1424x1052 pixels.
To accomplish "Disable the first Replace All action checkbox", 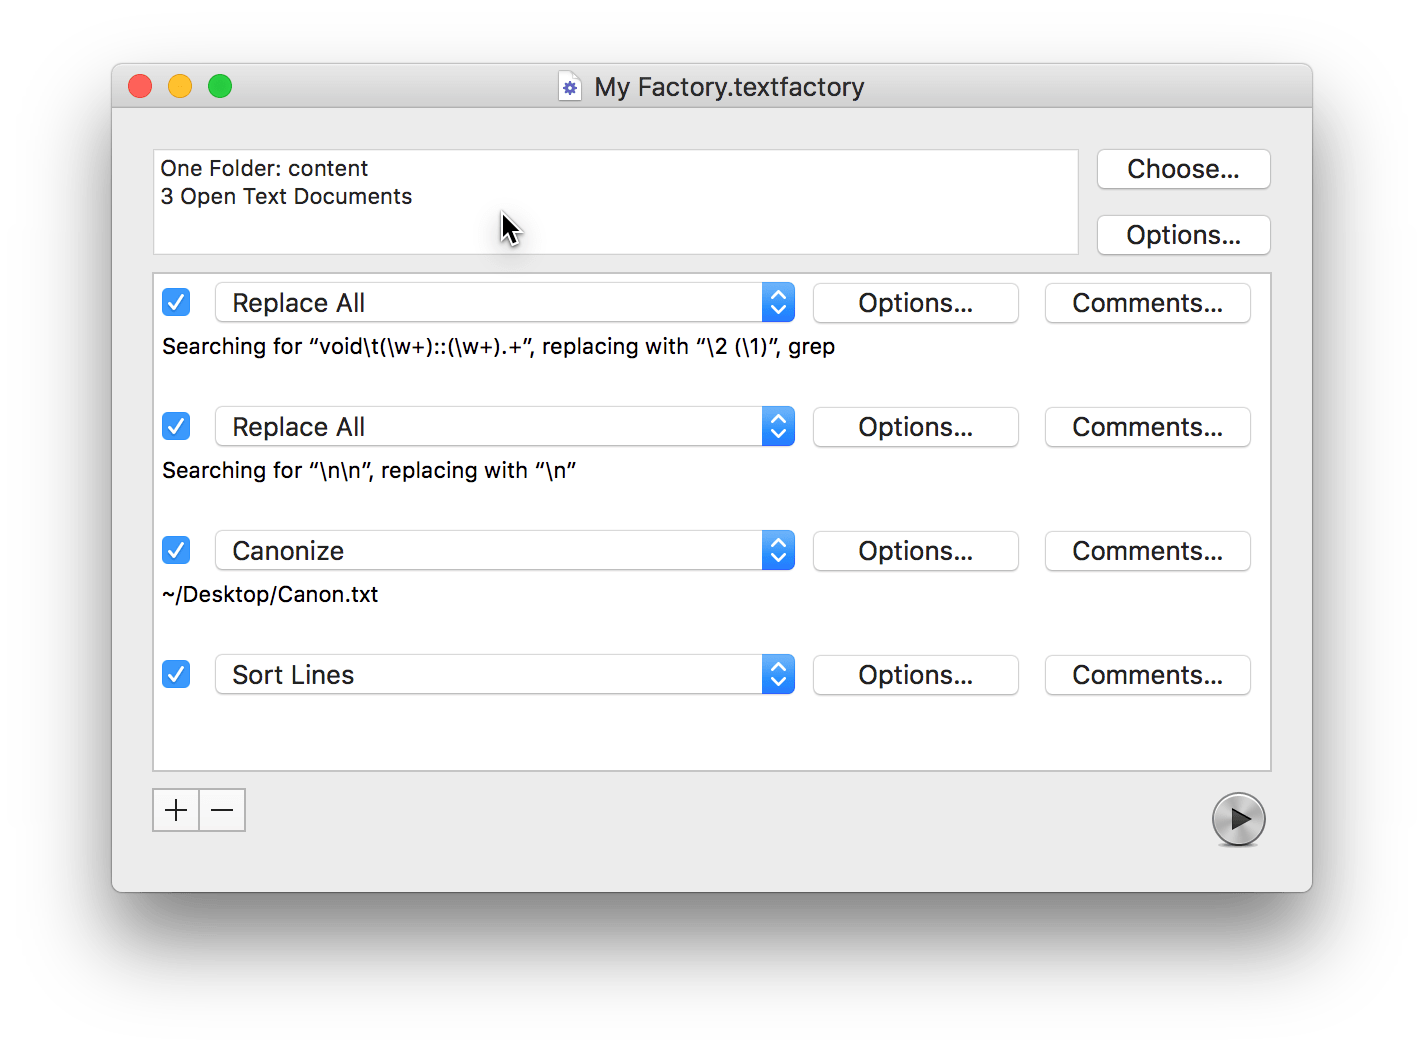I will (176, 302).
